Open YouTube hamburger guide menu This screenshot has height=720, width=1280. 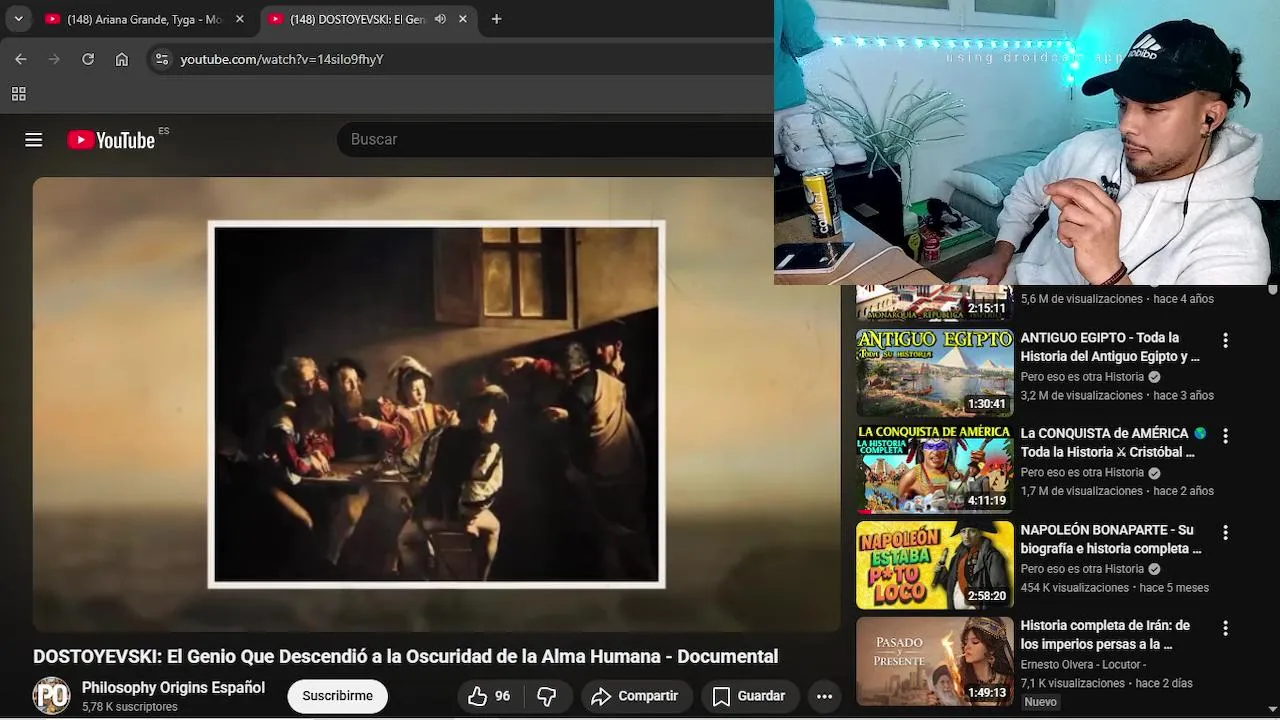tap(34, 140)
